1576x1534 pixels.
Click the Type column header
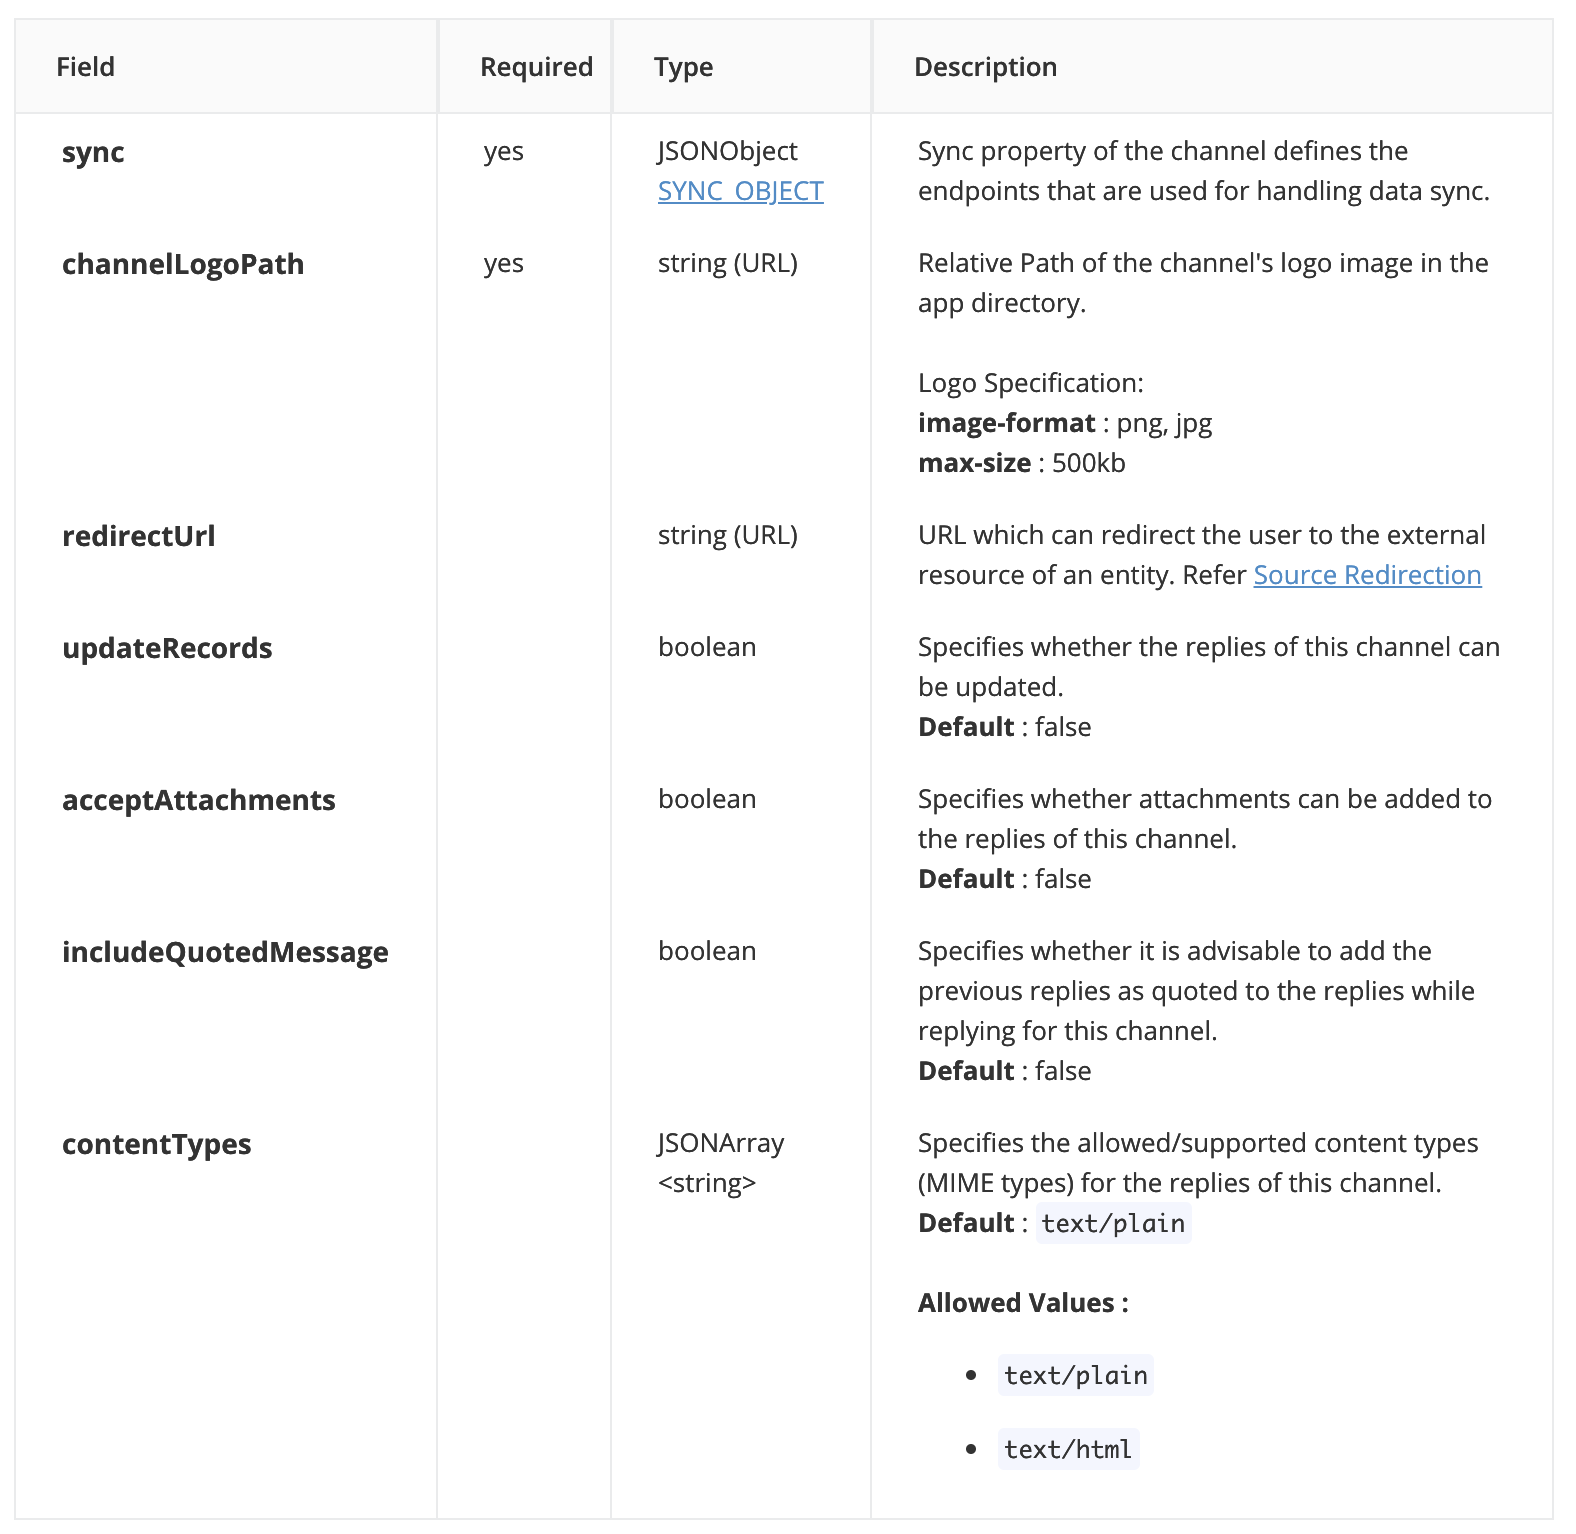(684, 67)
